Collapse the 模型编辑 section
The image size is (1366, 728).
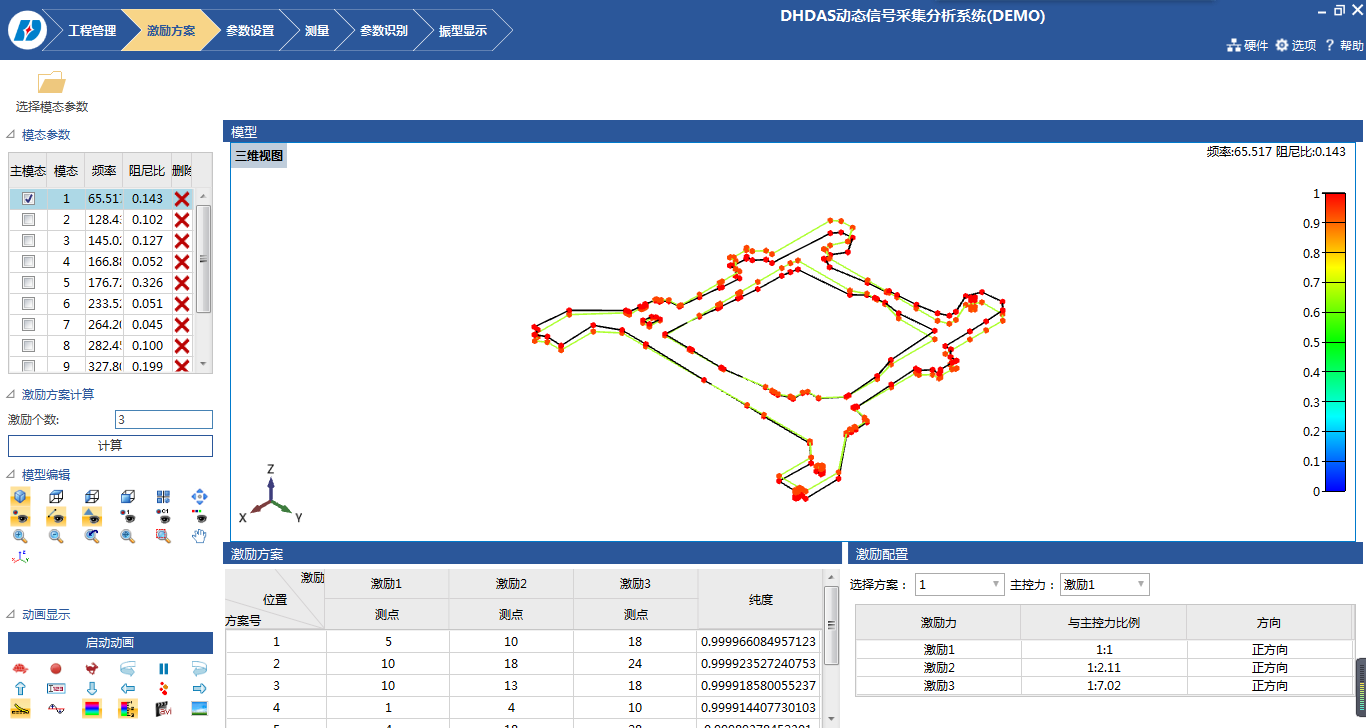(x=11, y=474)
